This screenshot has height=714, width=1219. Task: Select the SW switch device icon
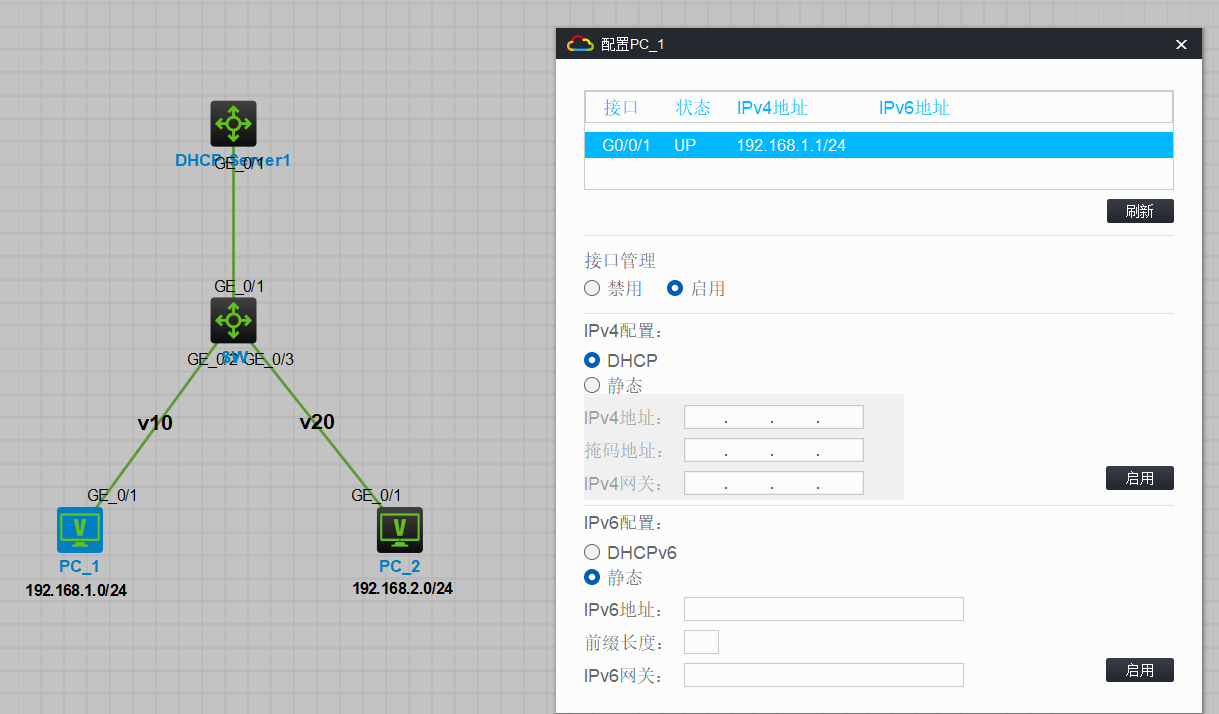coord(233,320)
